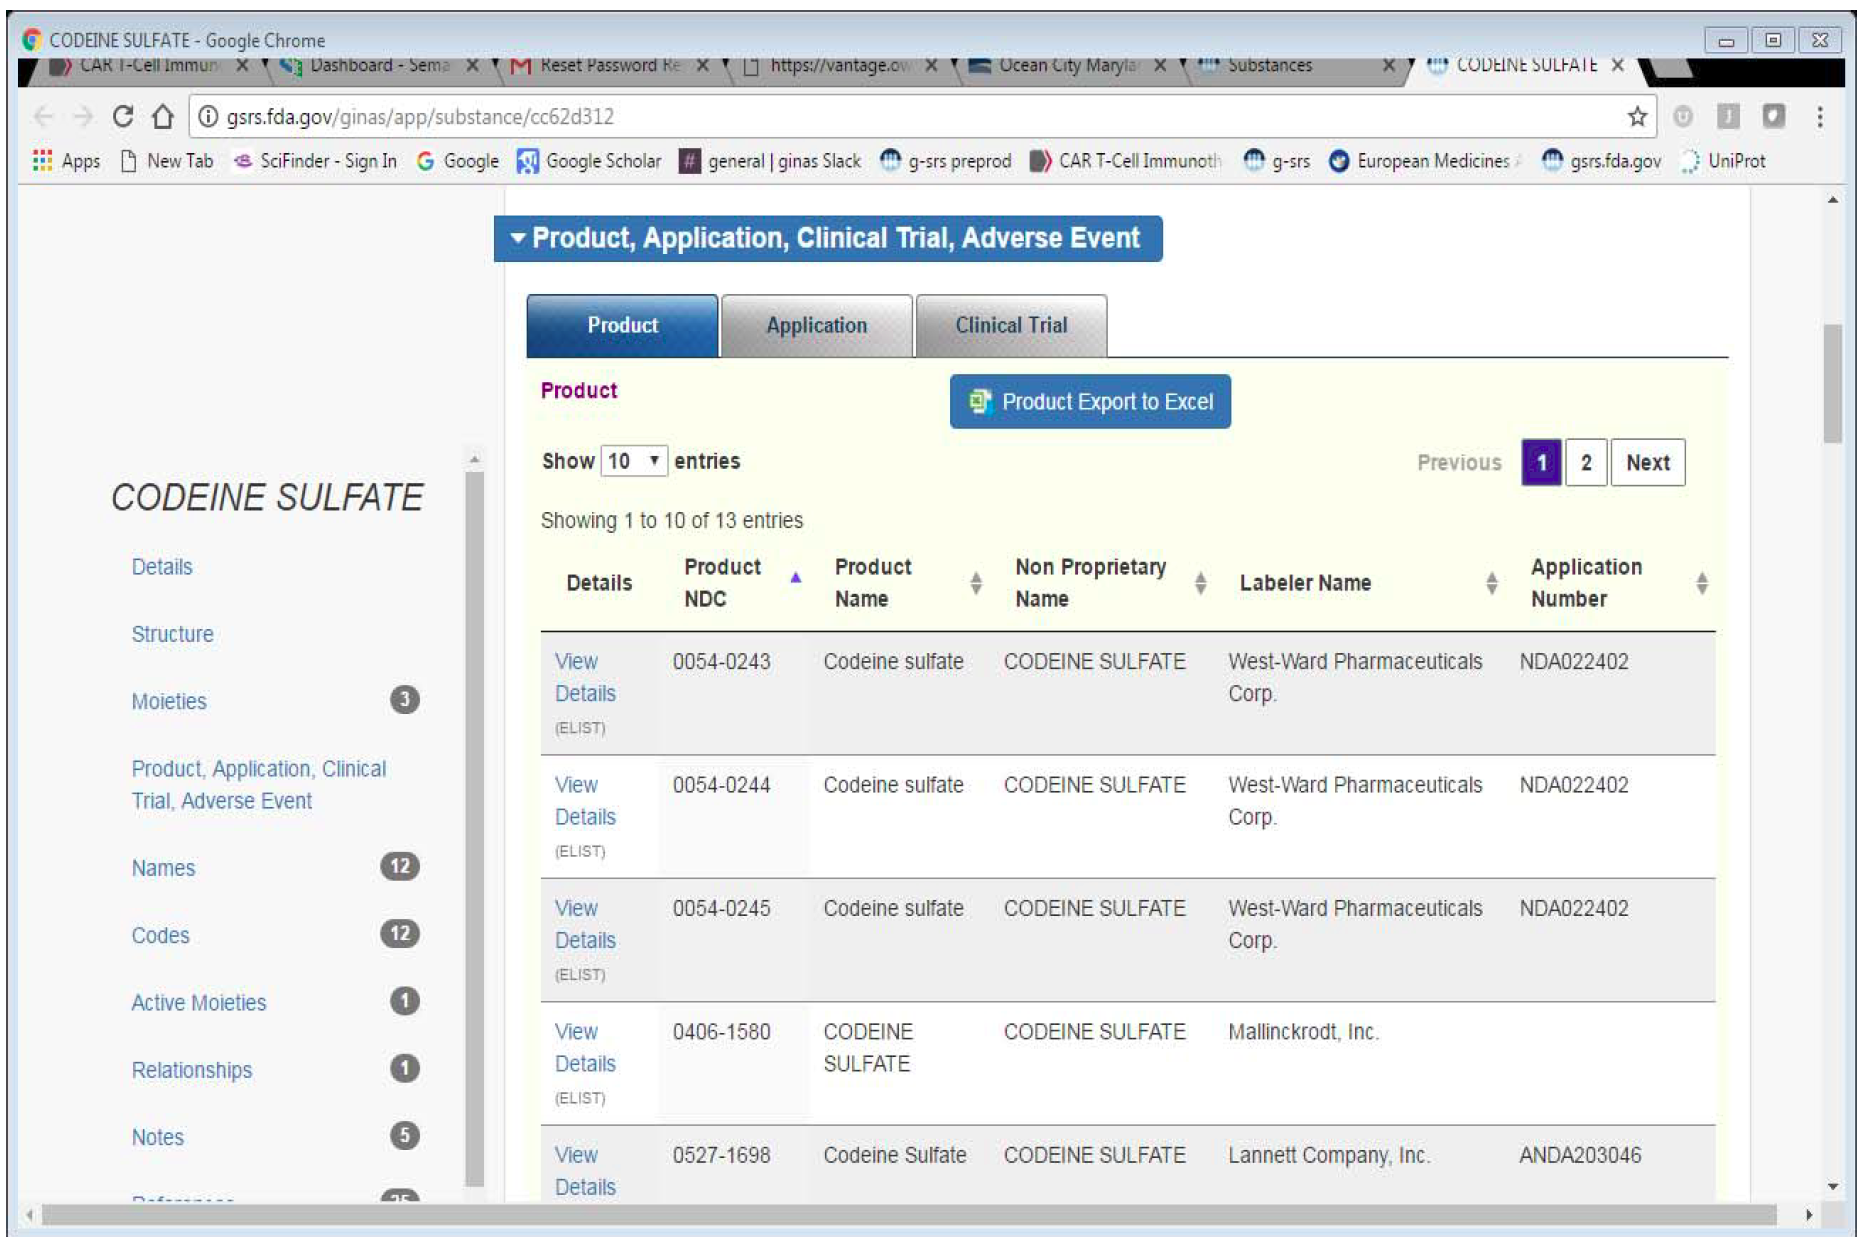Close the Reset Password Gmail tab
This screenshot has width=1867, height=1237.
pos(702,65)
